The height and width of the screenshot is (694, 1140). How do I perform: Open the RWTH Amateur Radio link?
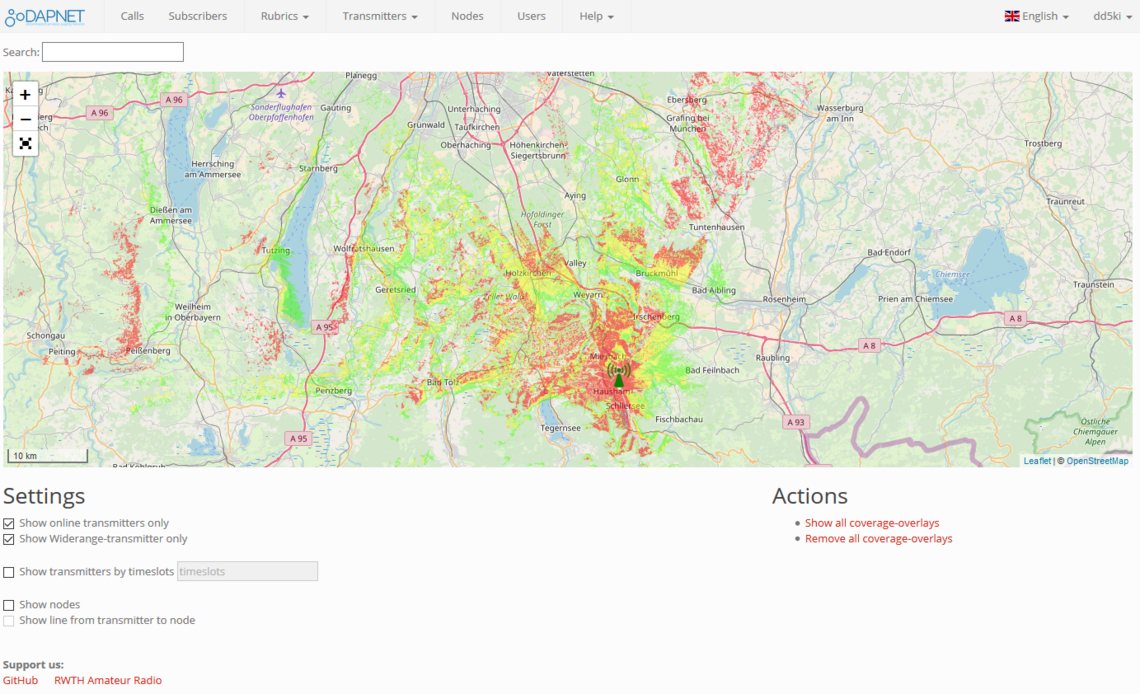[x=108, y=681]
